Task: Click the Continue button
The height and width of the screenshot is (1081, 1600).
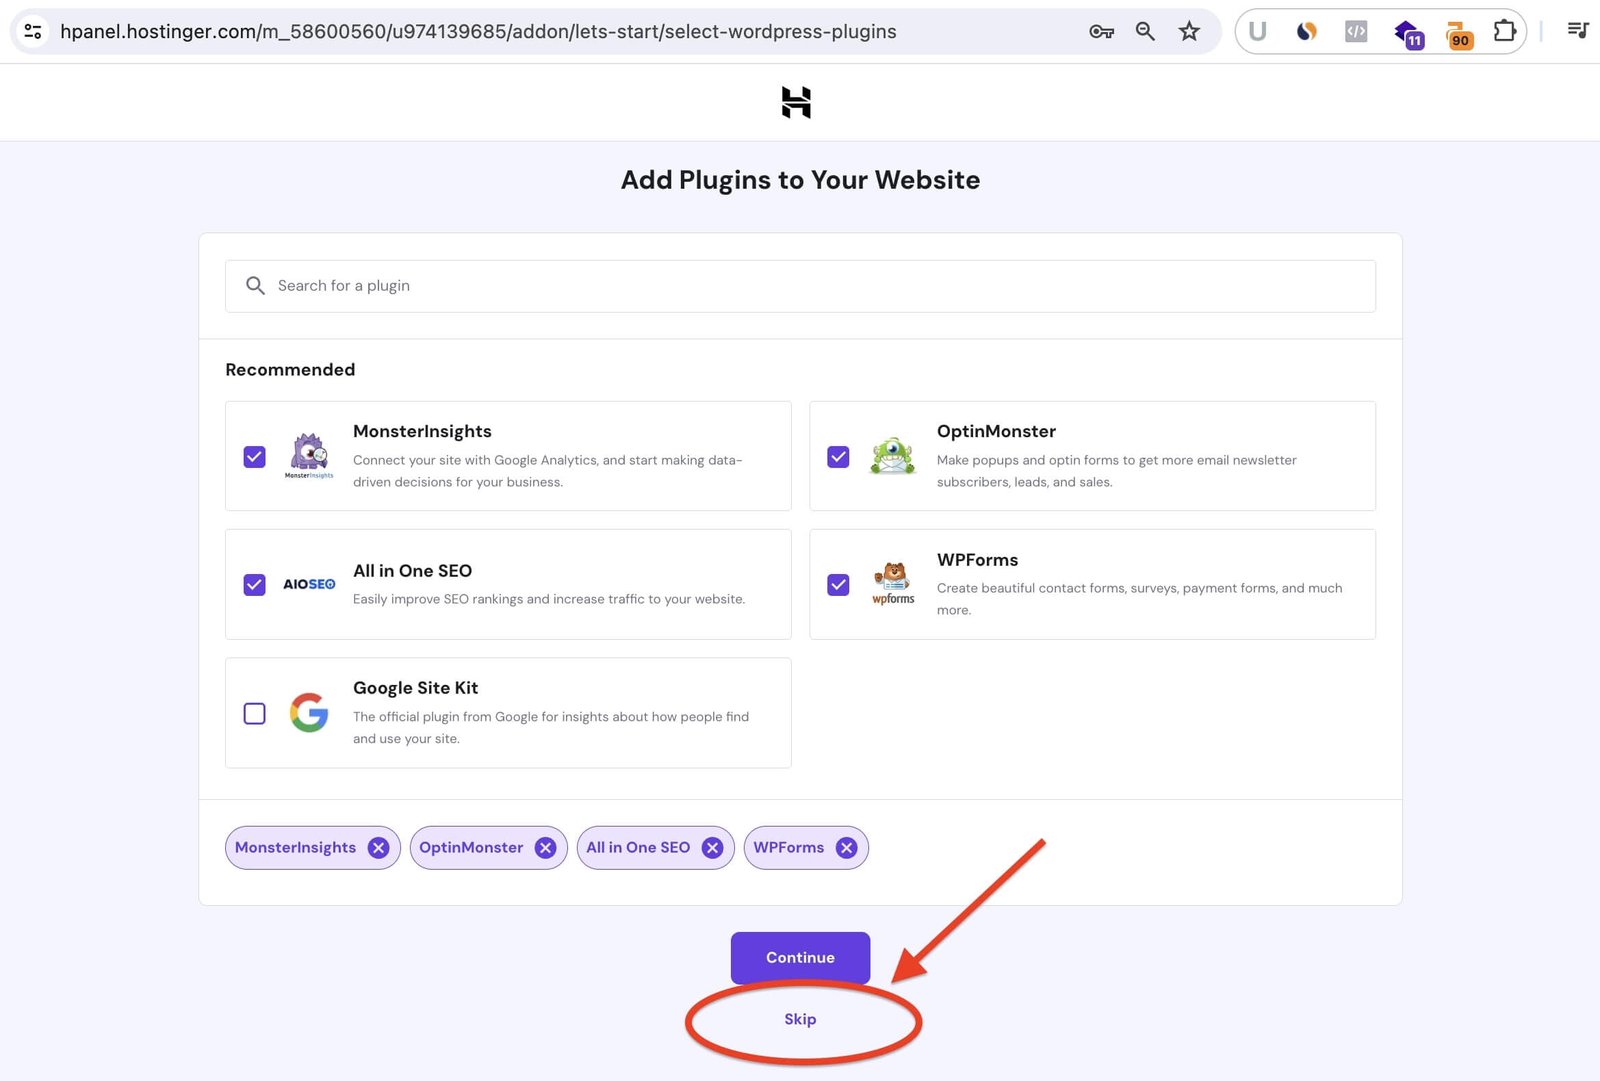Action: click(800, 958)
